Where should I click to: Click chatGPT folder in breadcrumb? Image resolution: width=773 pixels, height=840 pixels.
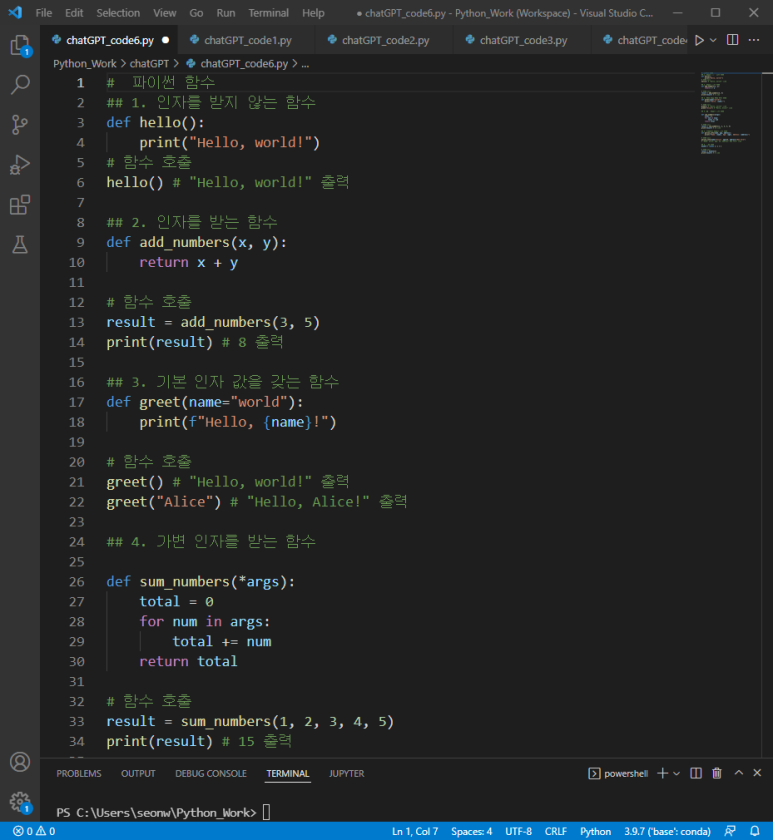point(149,64)
